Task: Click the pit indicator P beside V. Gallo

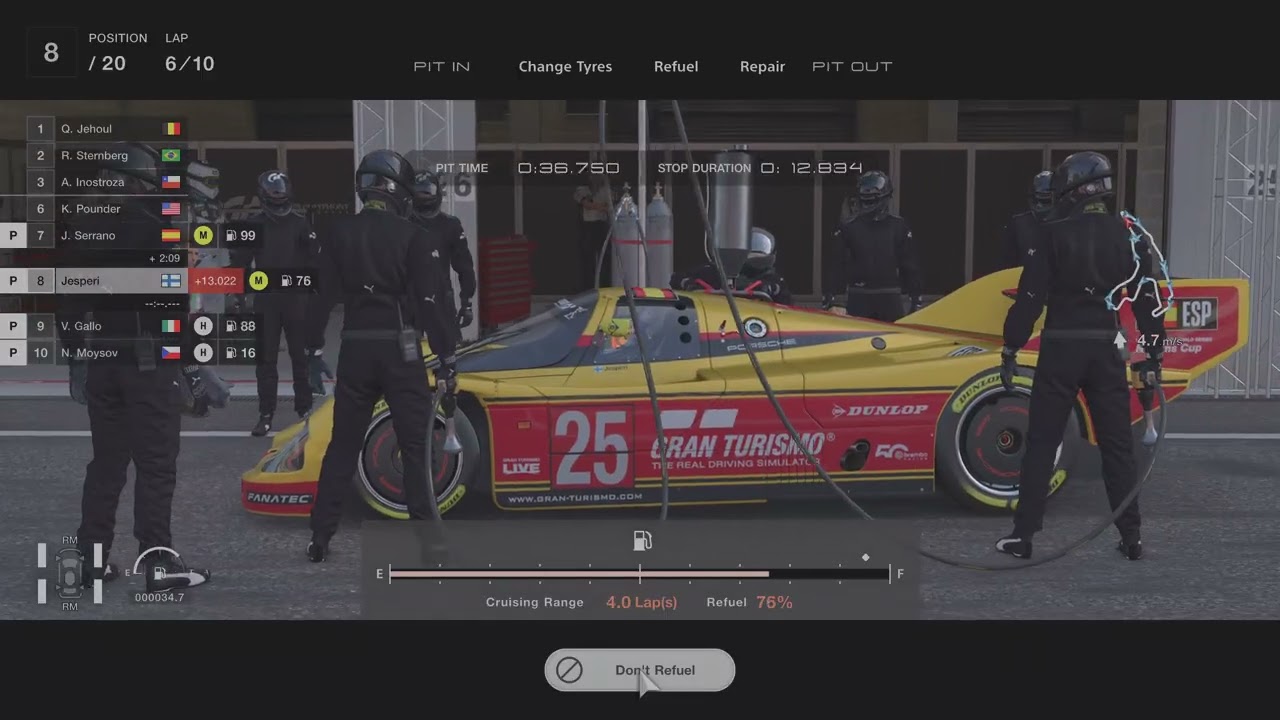Action: coord(13,326)
